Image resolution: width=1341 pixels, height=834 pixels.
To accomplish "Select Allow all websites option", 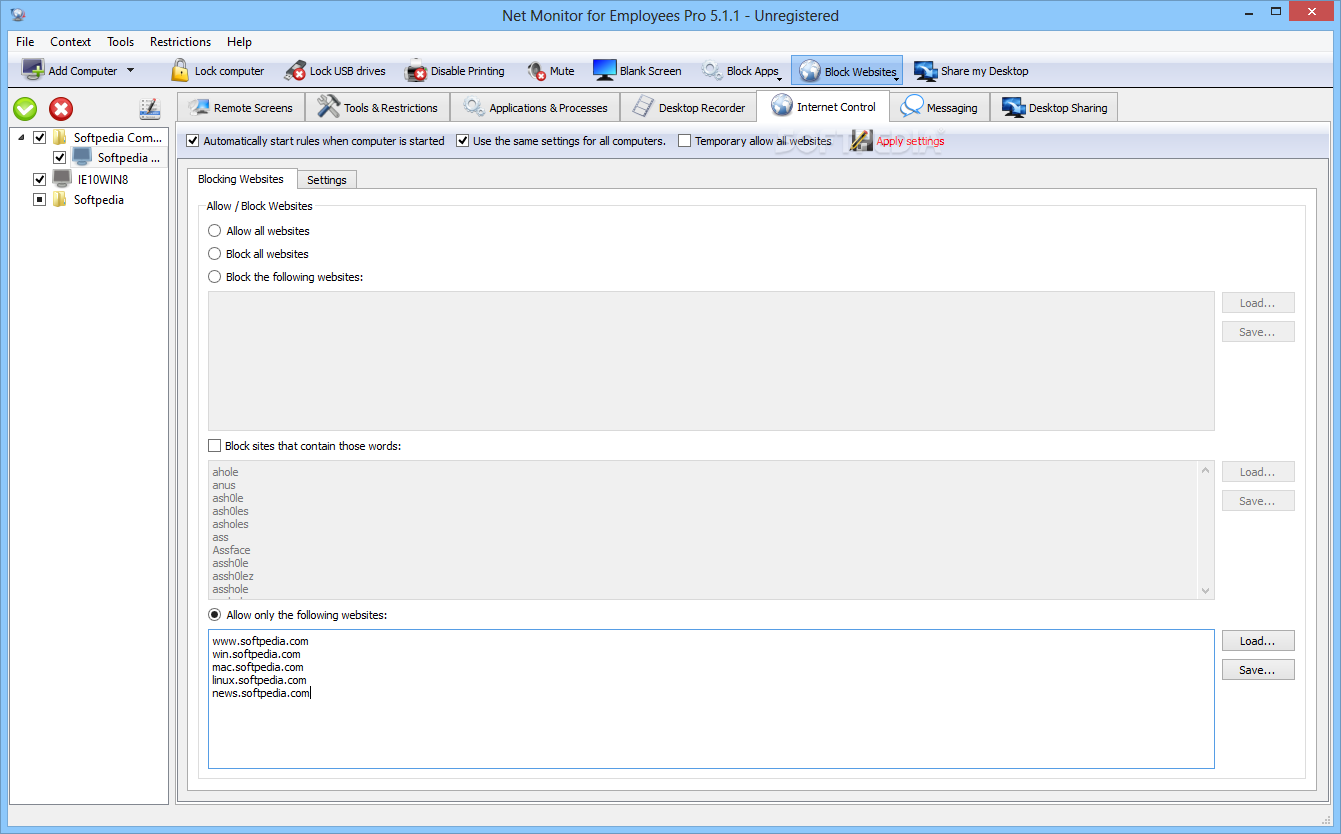I will (x=214, y=231).
